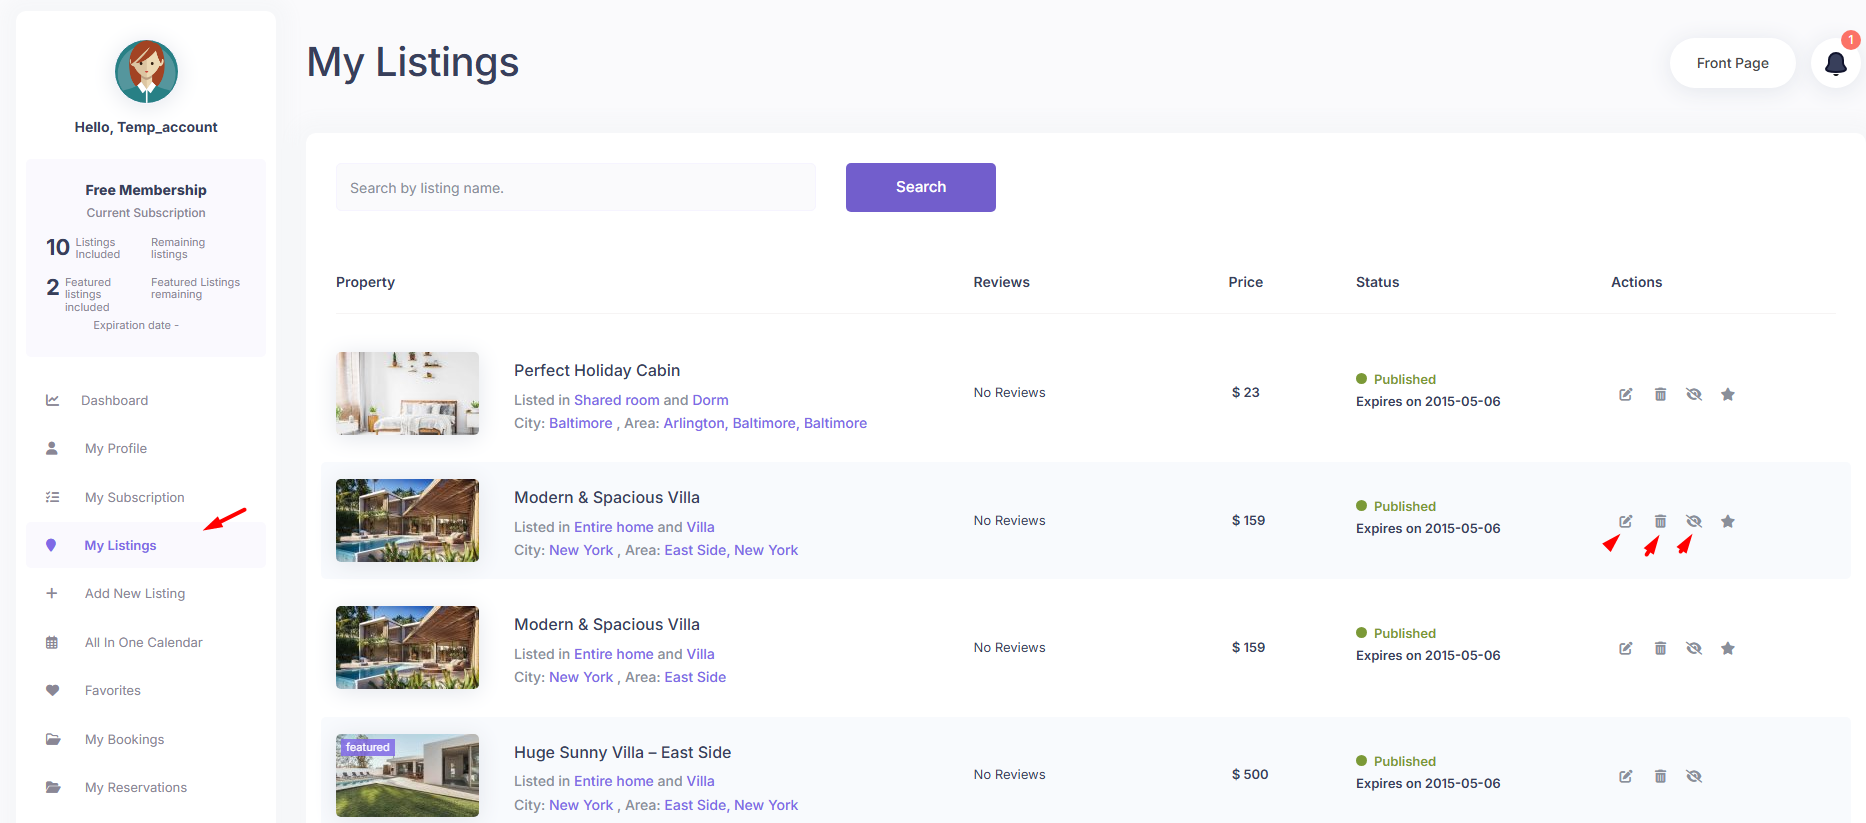Edit the Huge Sunny Villa listing
Image resolution: width=1866 pixels, height=823 pixels.
1626,776
